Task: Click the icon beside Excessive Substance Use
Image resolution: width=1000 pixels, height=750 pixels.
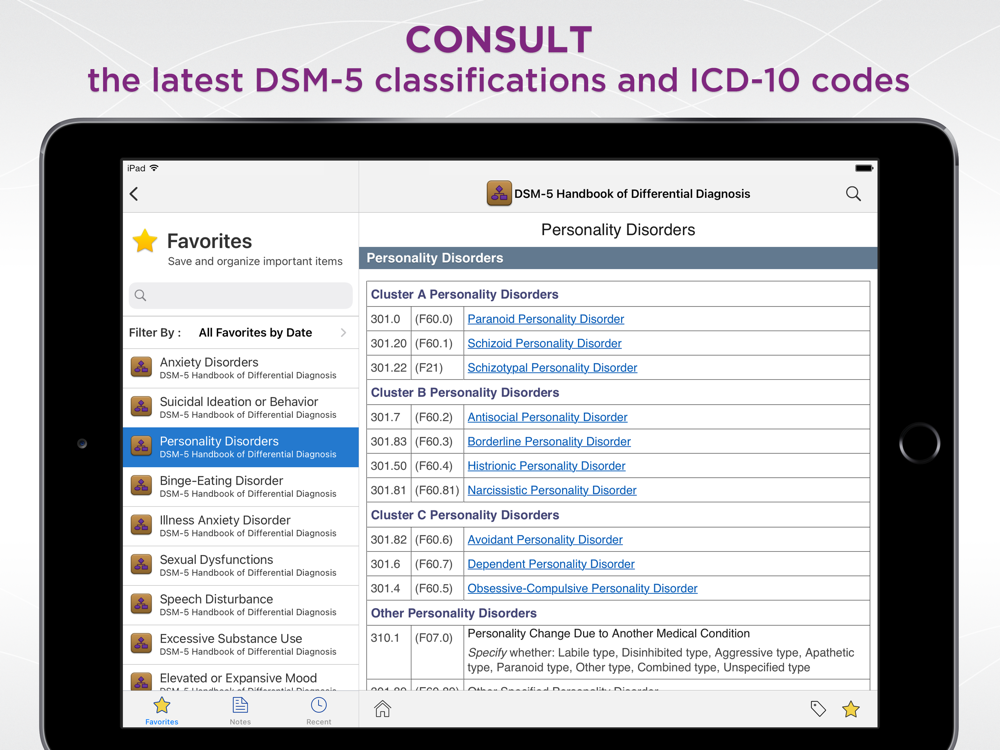Action: click(x=142, y=643)
